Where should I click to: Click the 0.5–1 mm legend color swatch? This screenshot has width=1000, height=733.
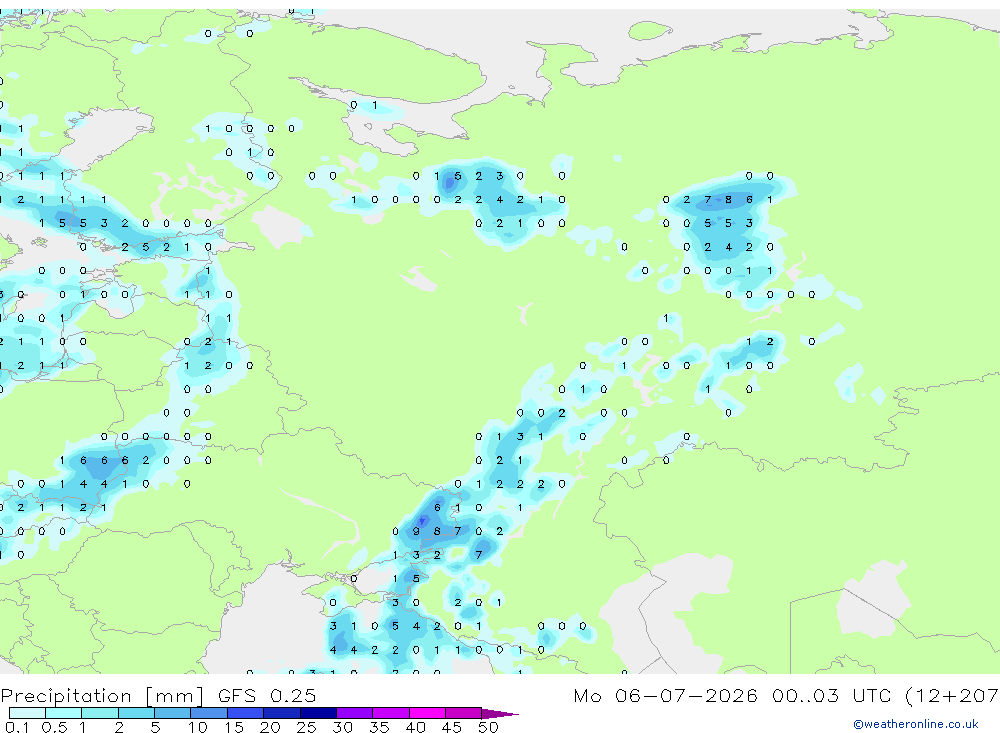(63, 713)
